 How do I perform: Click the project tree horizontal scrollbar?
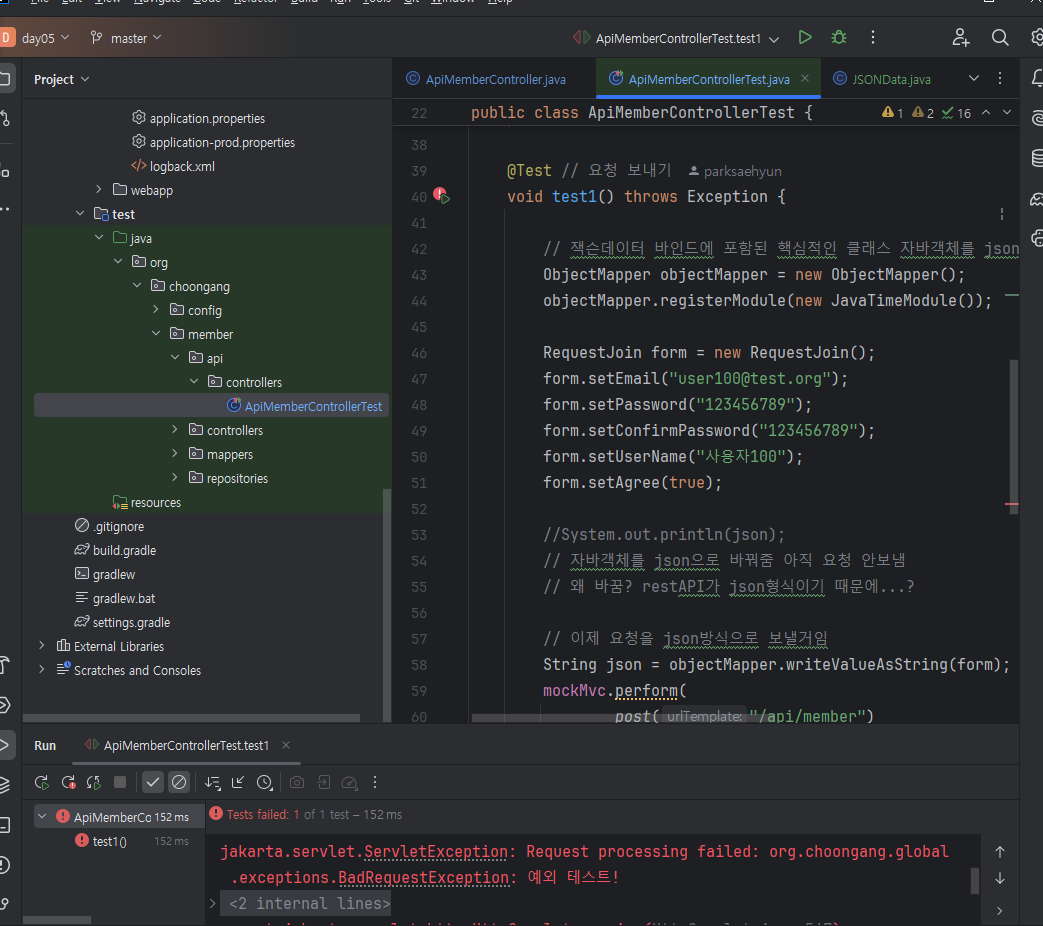192,718
